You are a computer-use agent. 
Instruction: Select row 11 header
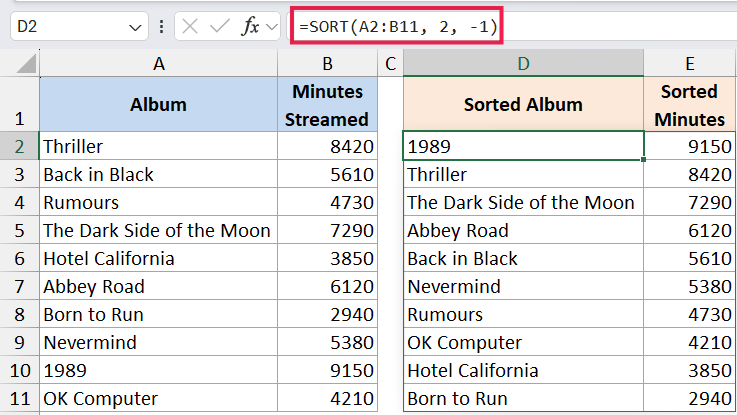point(19,398)
